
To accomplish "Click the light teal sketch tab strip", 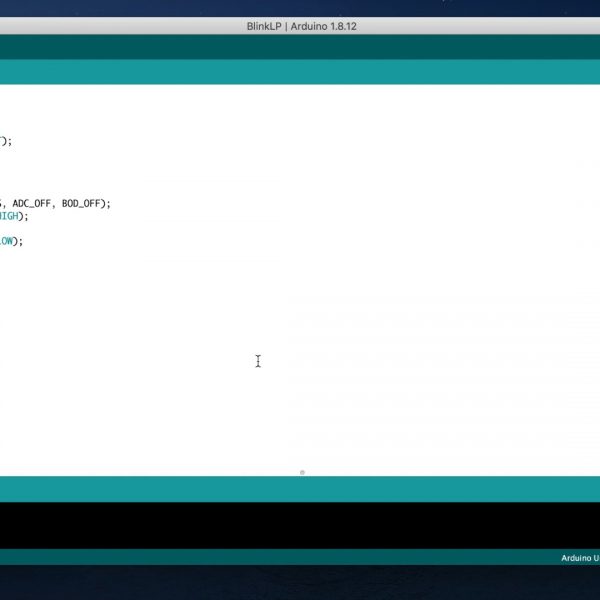I will pyautogui.click(x=300, y=71).
